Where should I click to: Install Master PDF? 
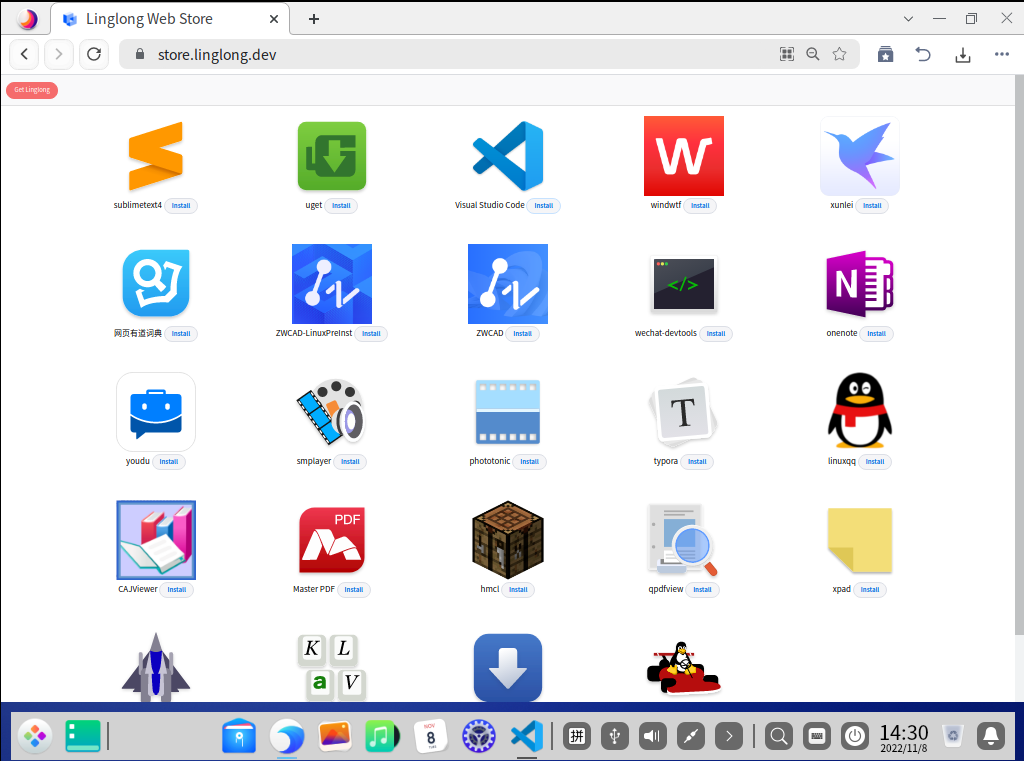353,590
